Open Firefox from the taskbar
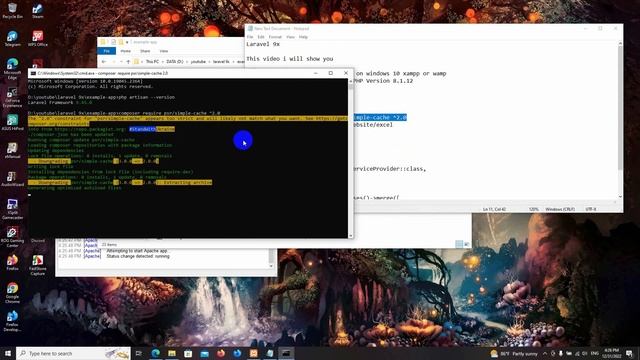 [221, 353]
